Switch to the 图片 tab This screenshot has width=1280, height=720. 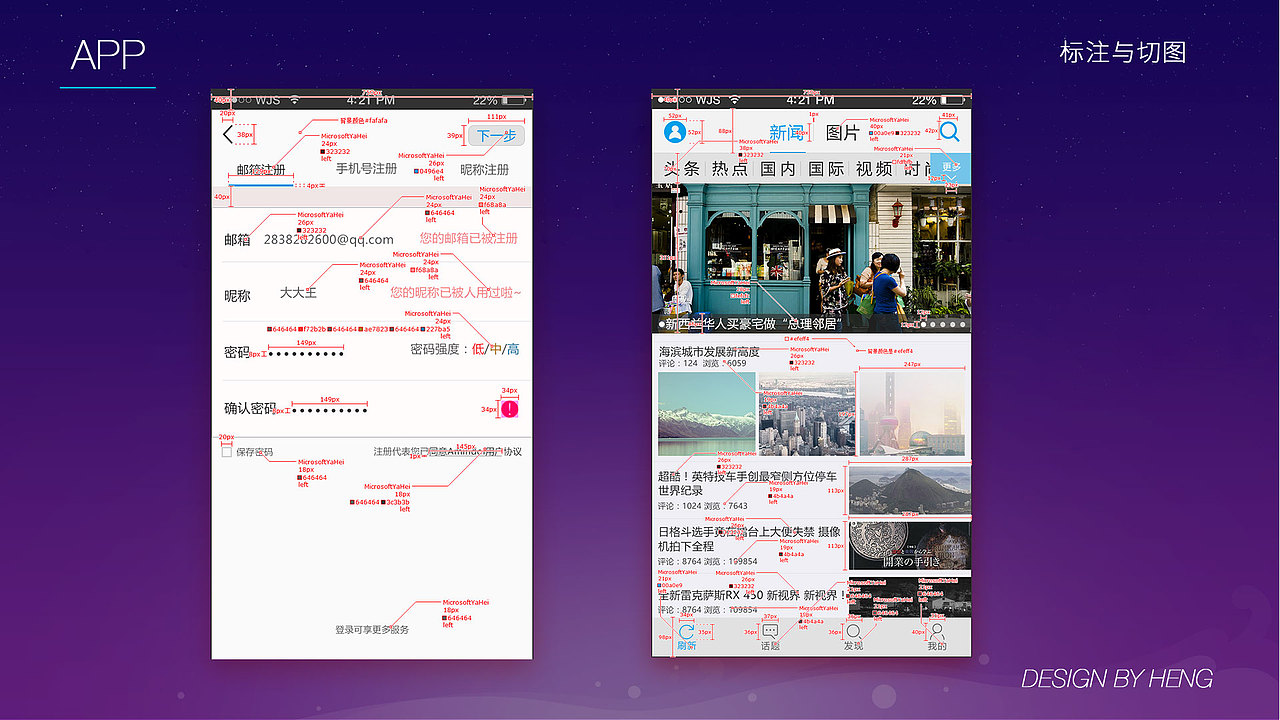(x=843, y=131)
